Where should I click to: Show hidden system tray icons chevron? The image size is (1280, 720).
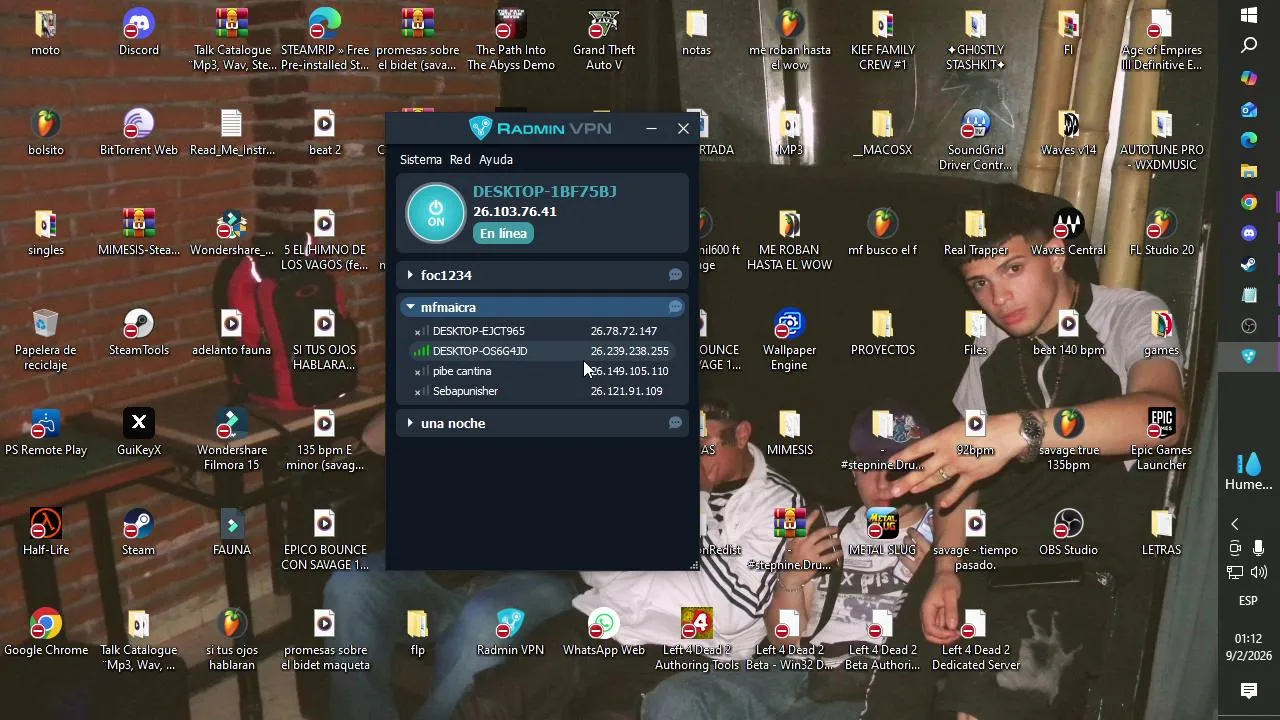coord(1235,524)
